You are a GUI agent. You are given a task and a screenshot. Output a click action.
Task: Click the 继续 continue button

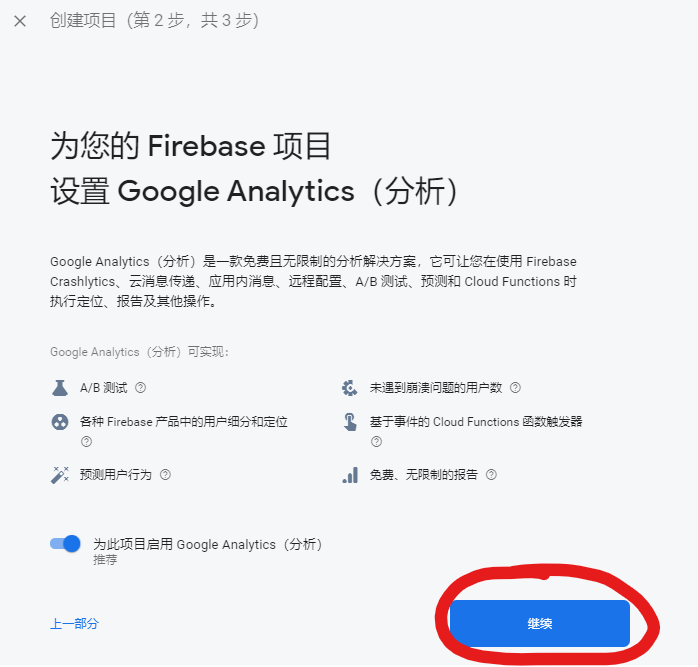pyautogui.click(x=539, y=624)
